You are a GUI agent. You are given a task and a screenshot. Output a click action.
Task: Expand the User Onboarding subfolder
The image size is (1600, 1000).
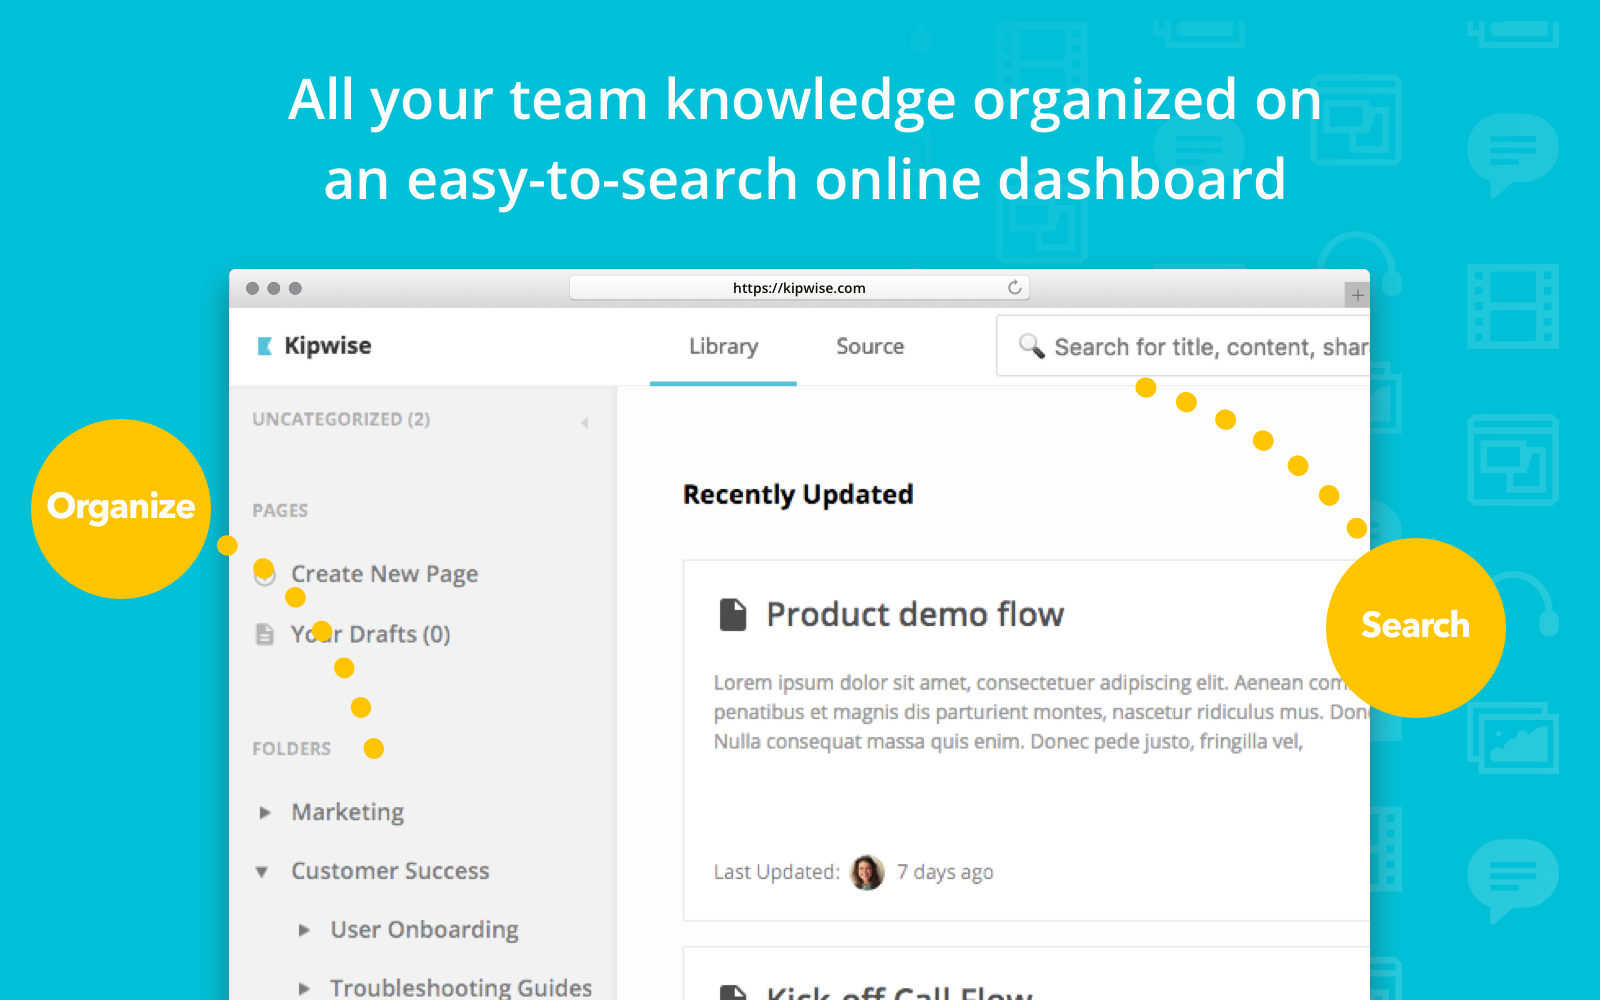click(304, 929)
